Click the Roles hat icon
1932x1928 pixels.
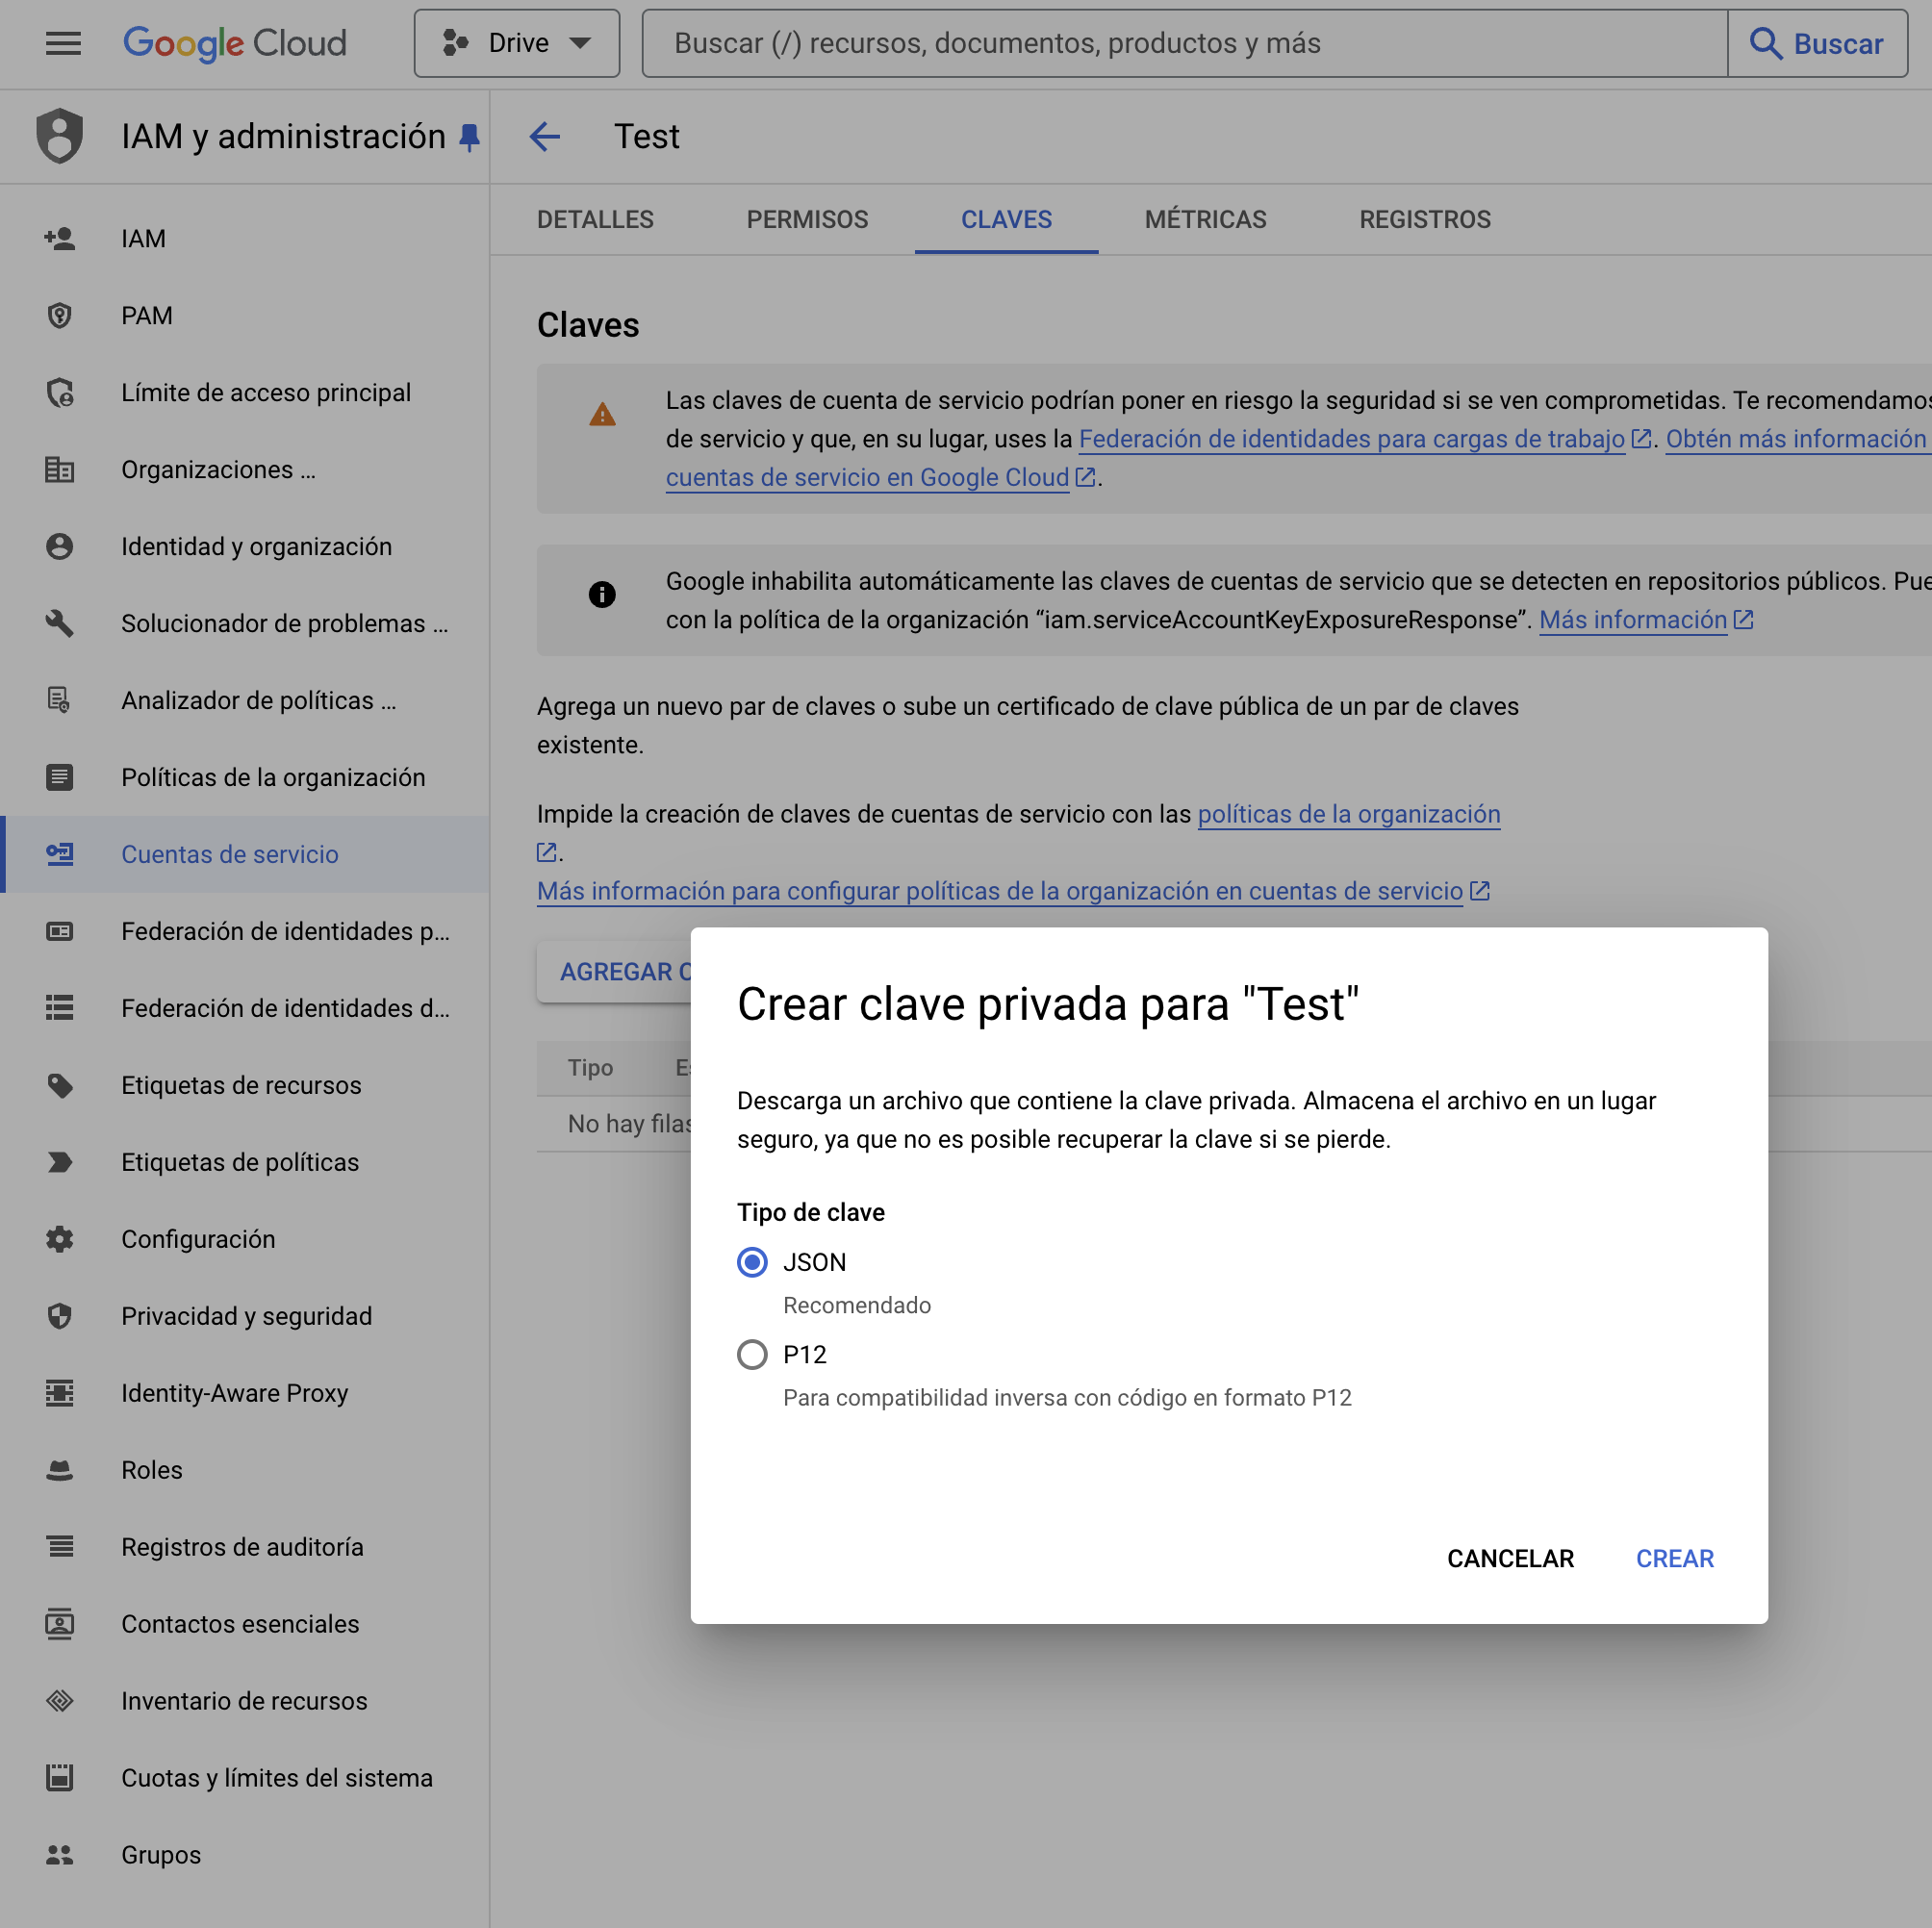[x=60, y=1470]
